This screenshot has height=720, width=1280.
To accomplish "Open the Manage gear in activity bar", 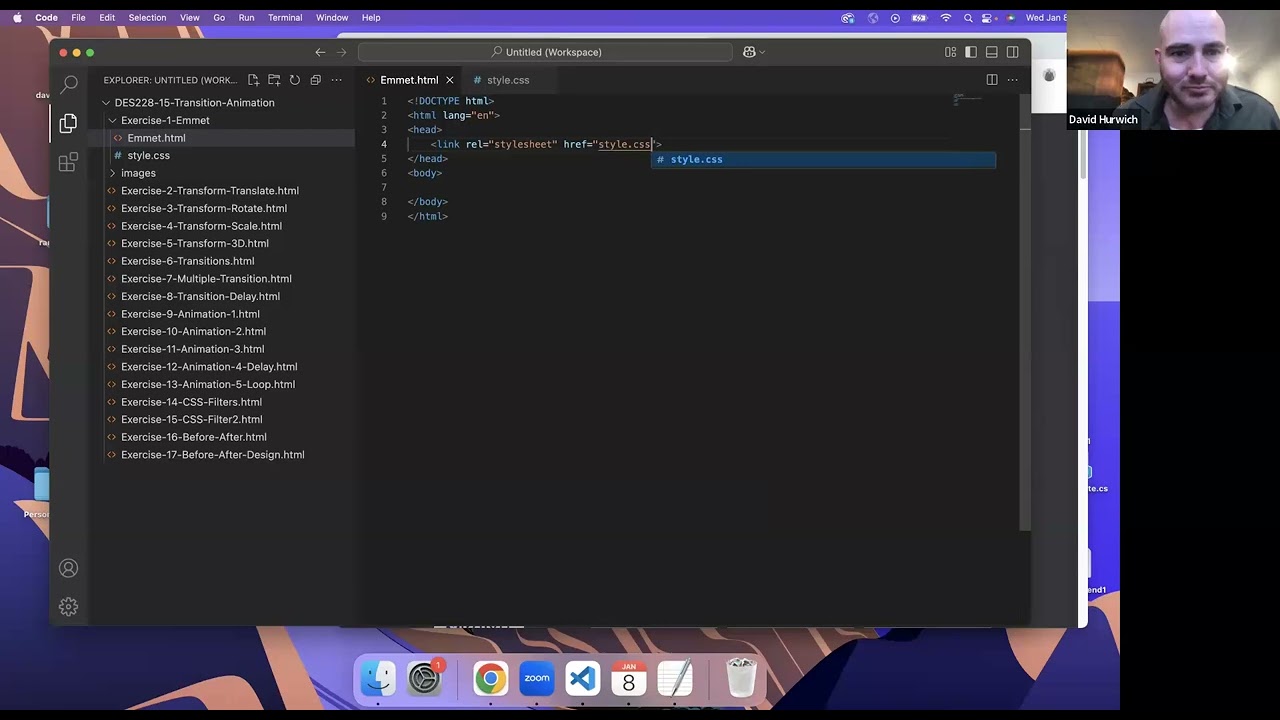I will (68, 607).
